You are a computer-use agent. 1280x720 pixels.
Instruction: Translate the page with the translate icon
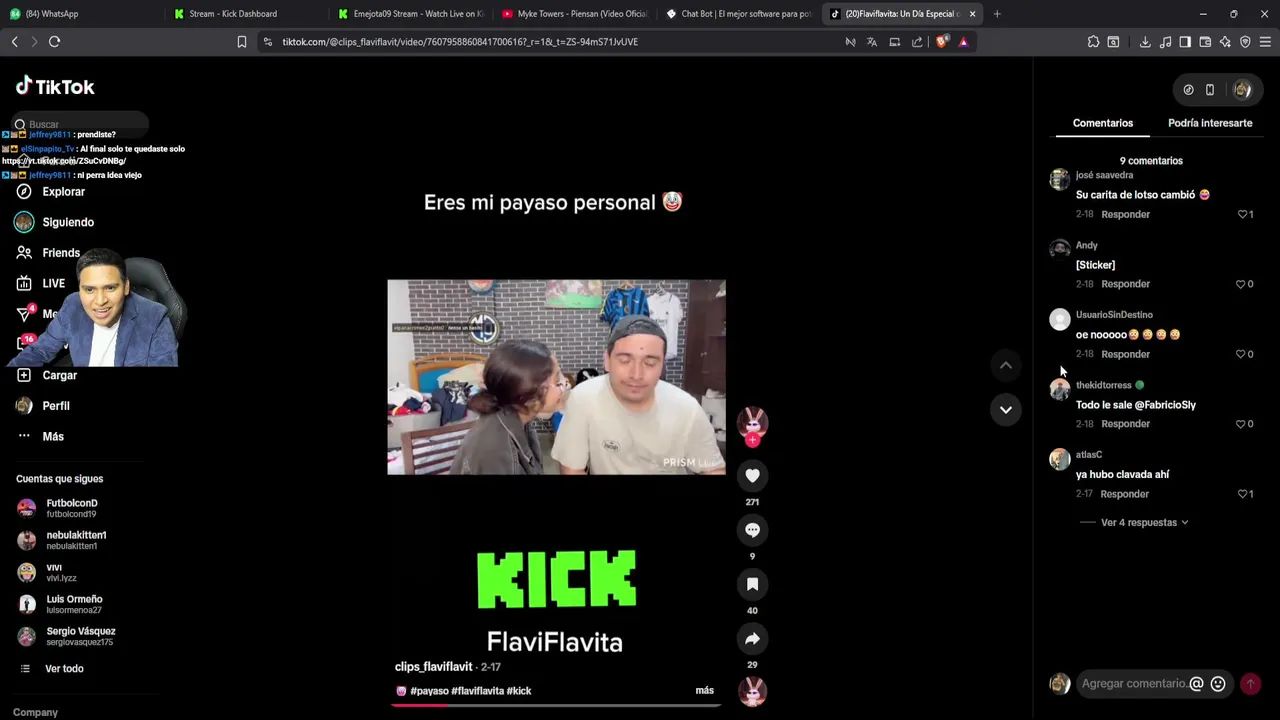click(872, 42)
